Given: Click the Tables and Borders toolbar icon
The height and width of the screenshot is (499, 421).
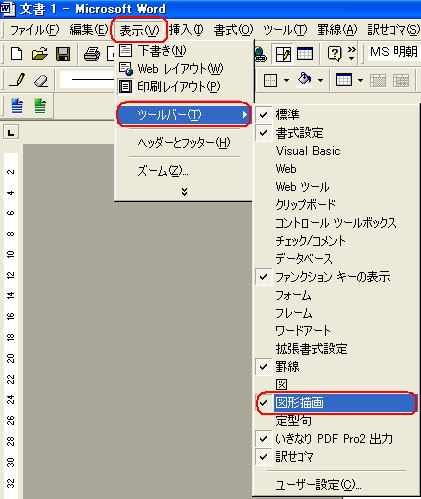Looking at the screenshot, I should [284, 54].
